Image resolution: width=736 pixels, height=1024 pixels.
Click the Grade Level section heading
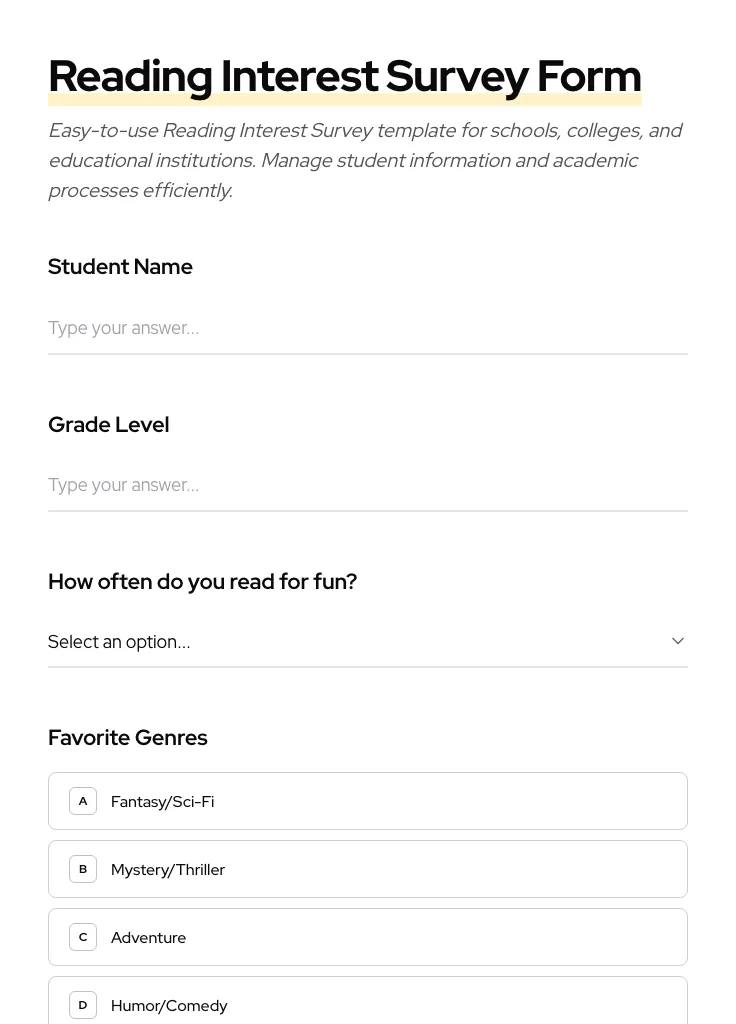[x=108, y=424]
